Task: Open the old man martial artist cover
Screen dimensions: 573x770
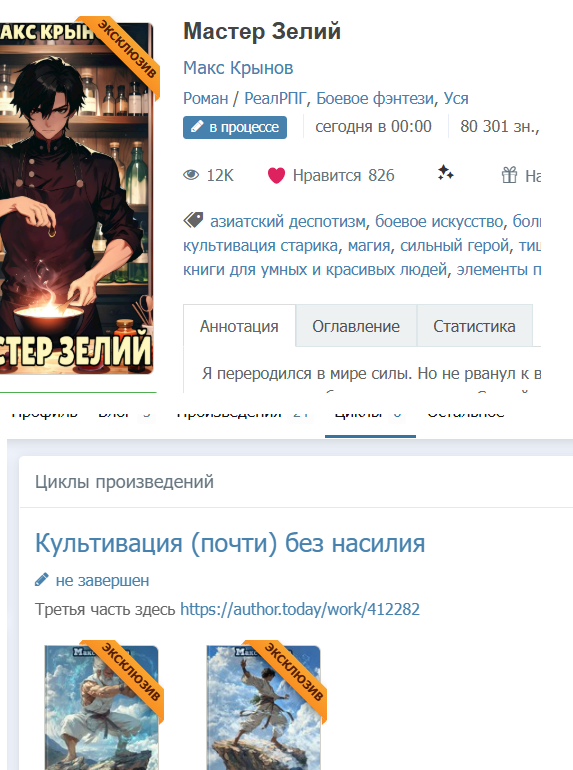Action: (x=102, y=708)
